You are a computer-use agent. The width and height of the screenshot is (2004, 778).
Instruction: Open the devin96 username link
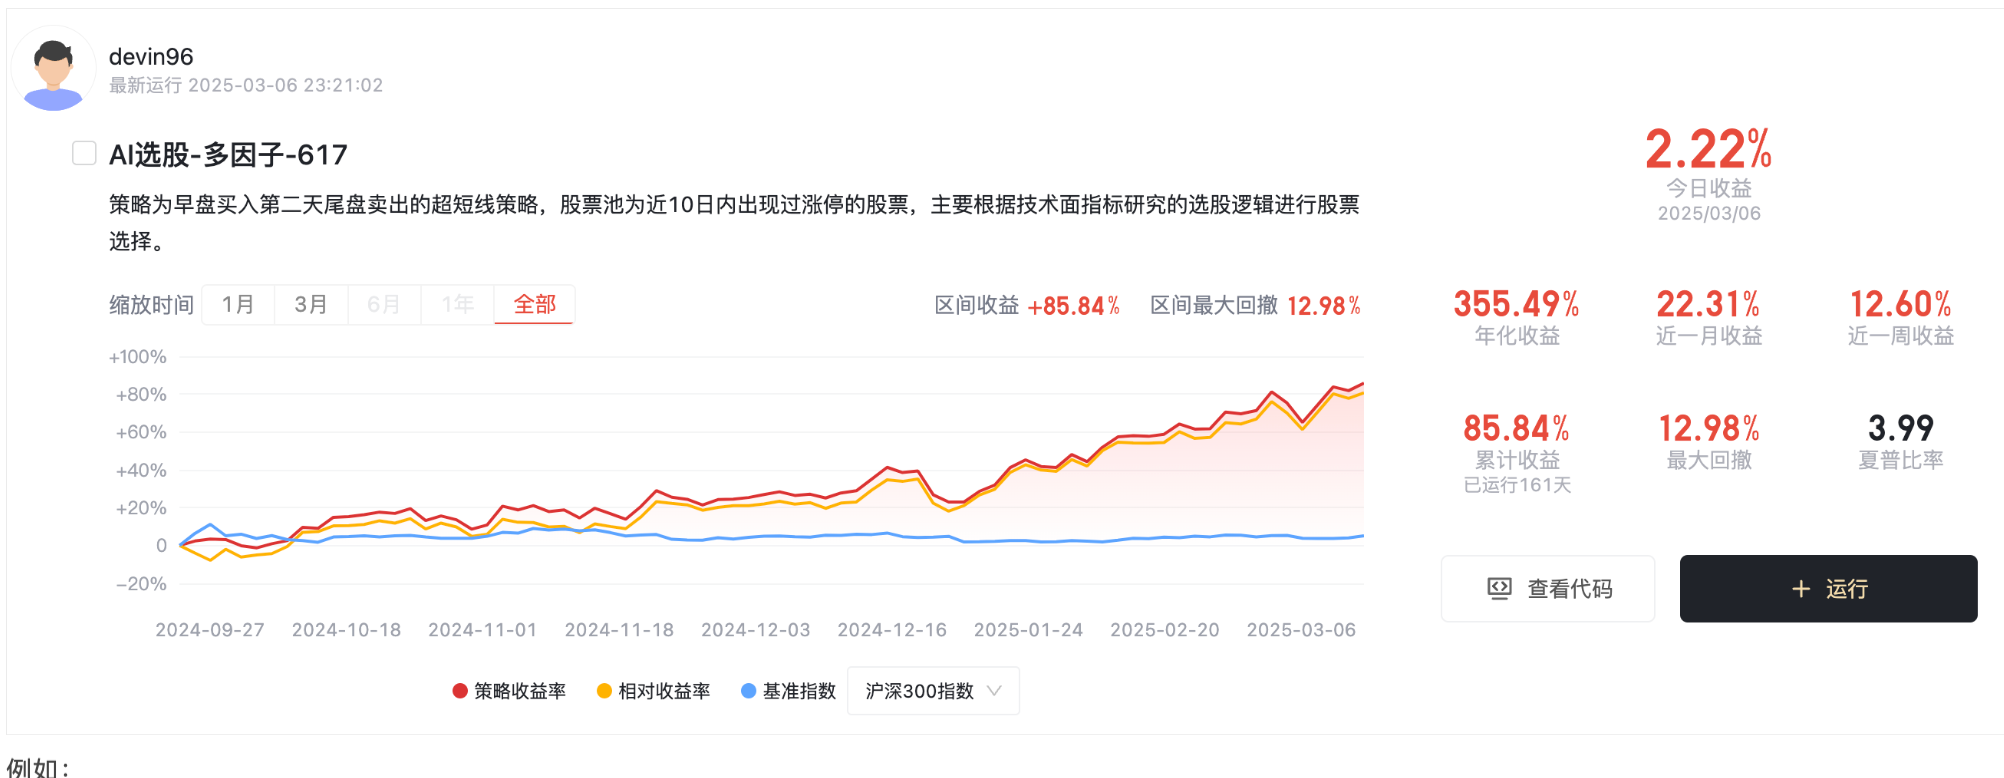151,57
